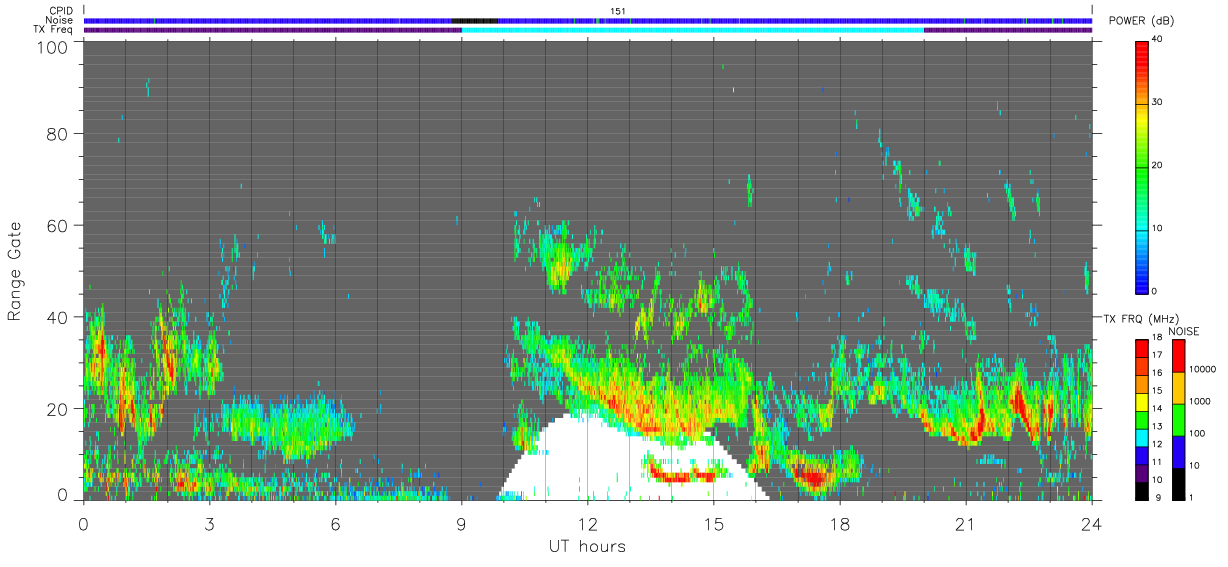Click the red echo band inside white dome
This screenshot has width=1228, height=567.
683,476
